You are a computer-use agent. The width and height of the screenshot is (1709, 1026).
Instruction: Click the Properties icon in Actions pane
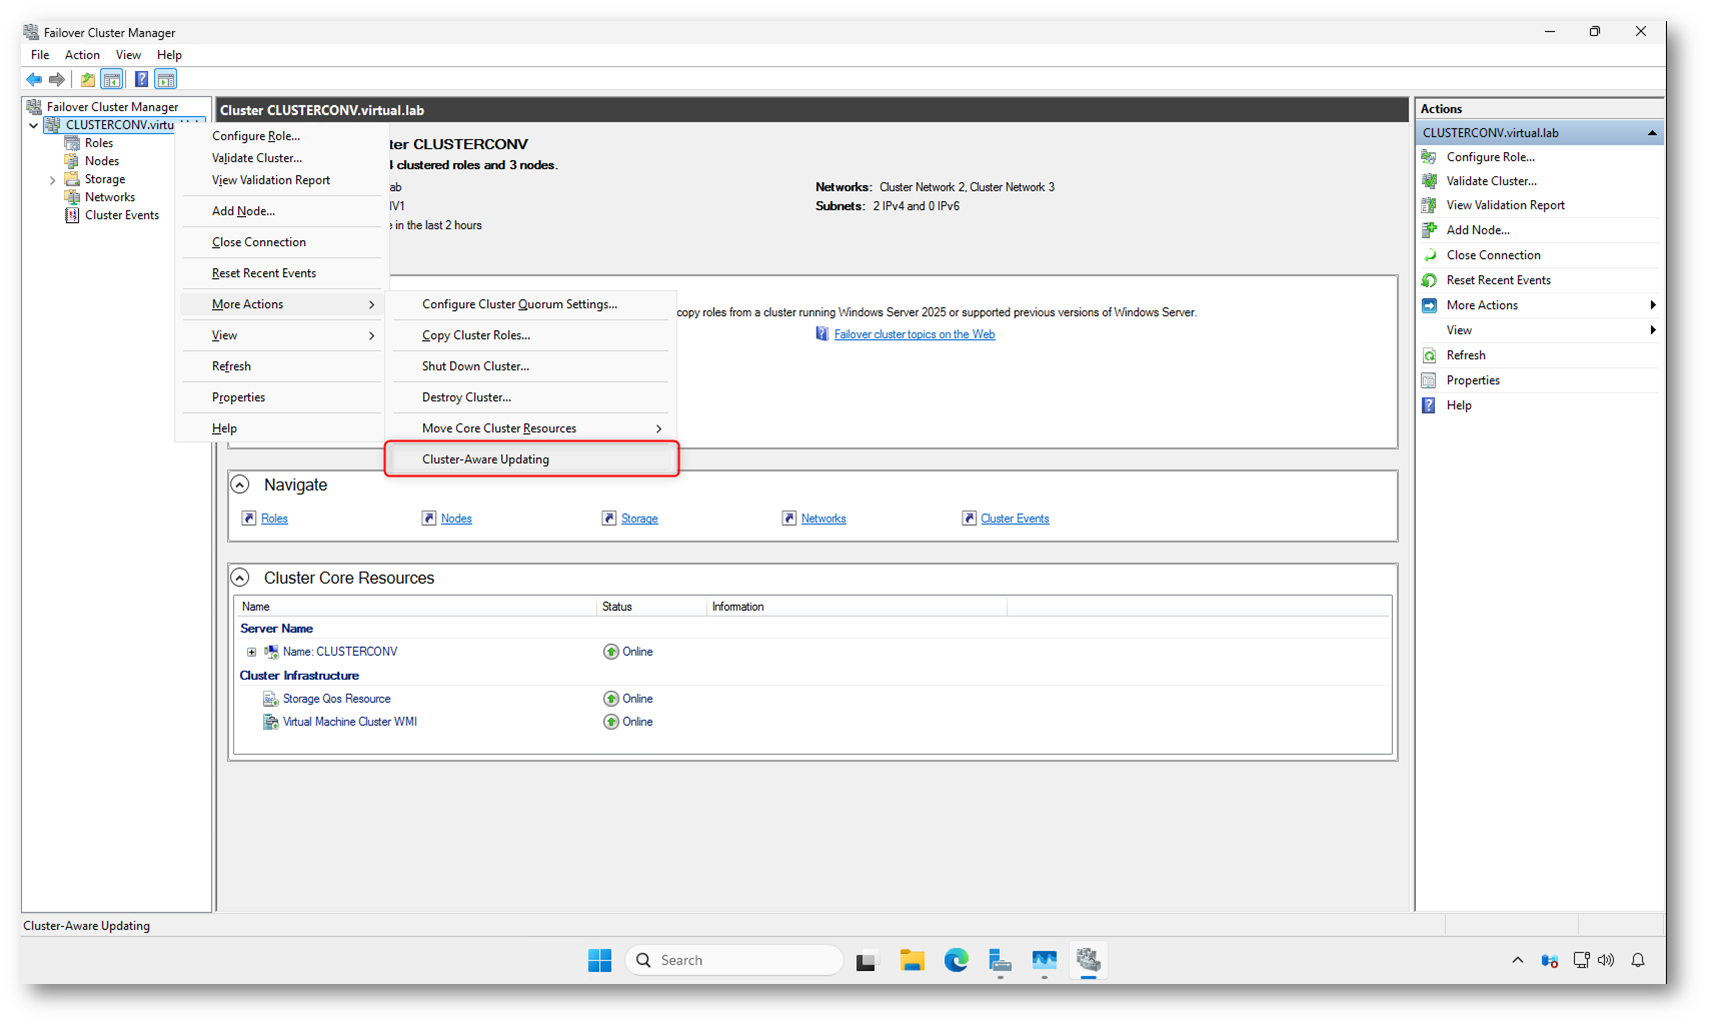pos(1429,380)
